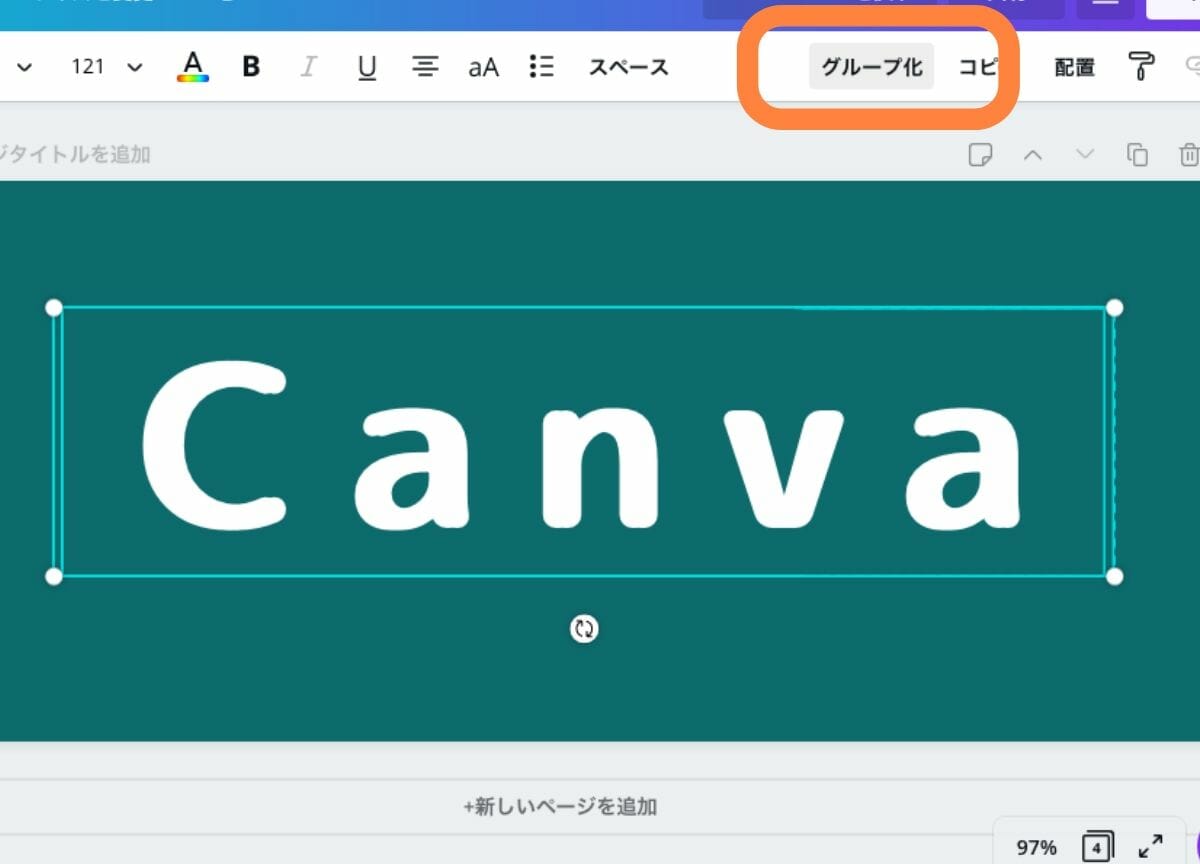Move the page up with the up chevron
The width and height of the screenshot is (1200, 864).
coord(1033,155)
